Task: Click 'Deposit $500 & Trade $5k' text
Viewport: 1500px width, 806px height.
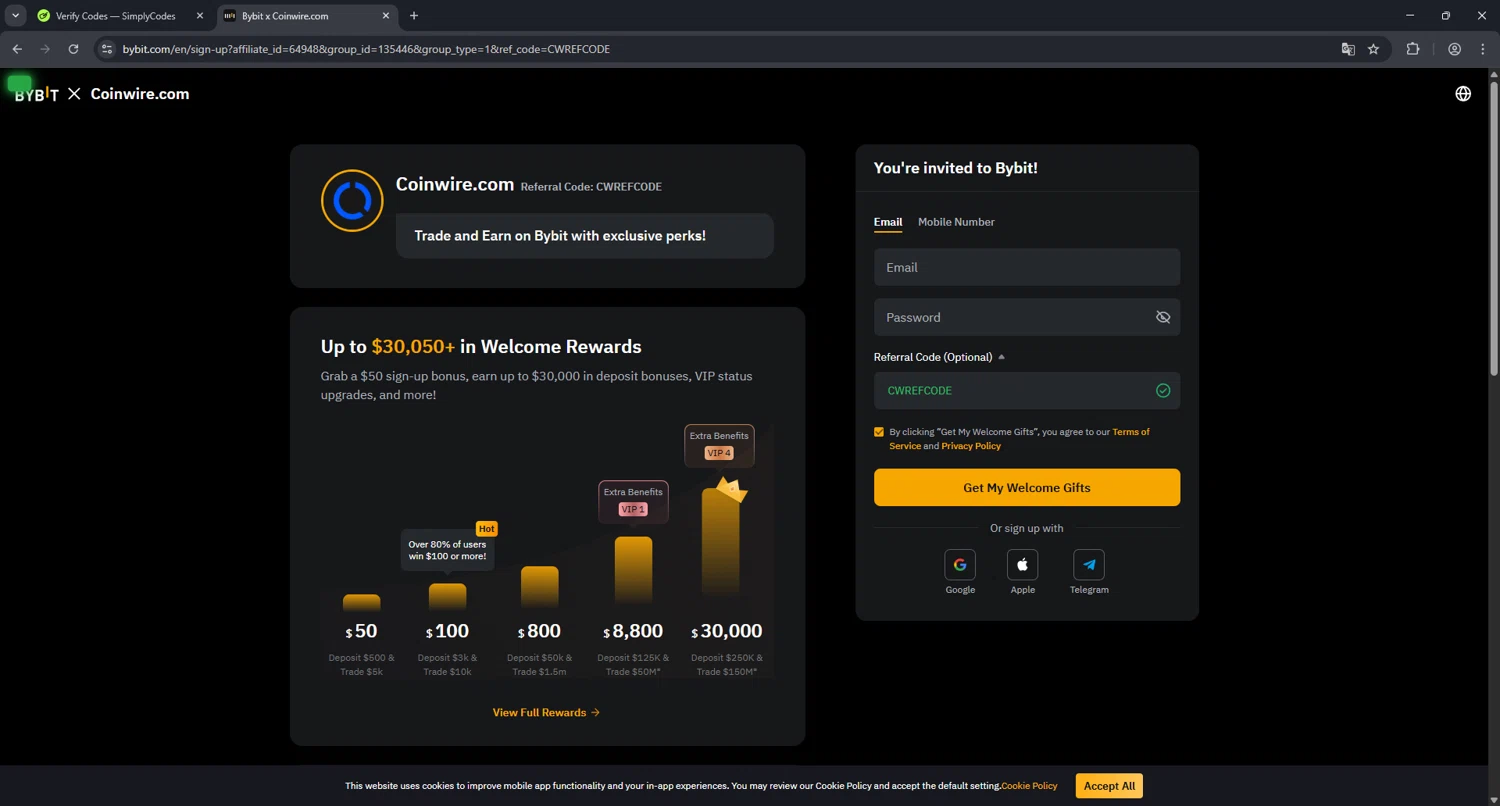Action: [361, 665]
